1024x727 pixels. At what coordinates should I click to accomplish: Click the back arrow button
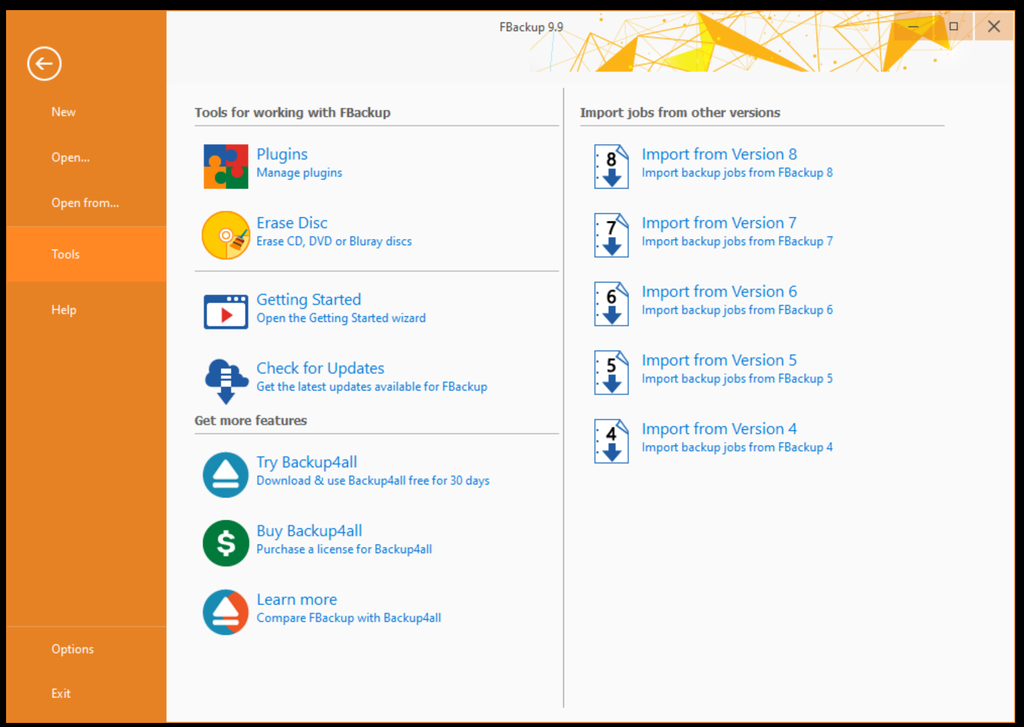43,63
